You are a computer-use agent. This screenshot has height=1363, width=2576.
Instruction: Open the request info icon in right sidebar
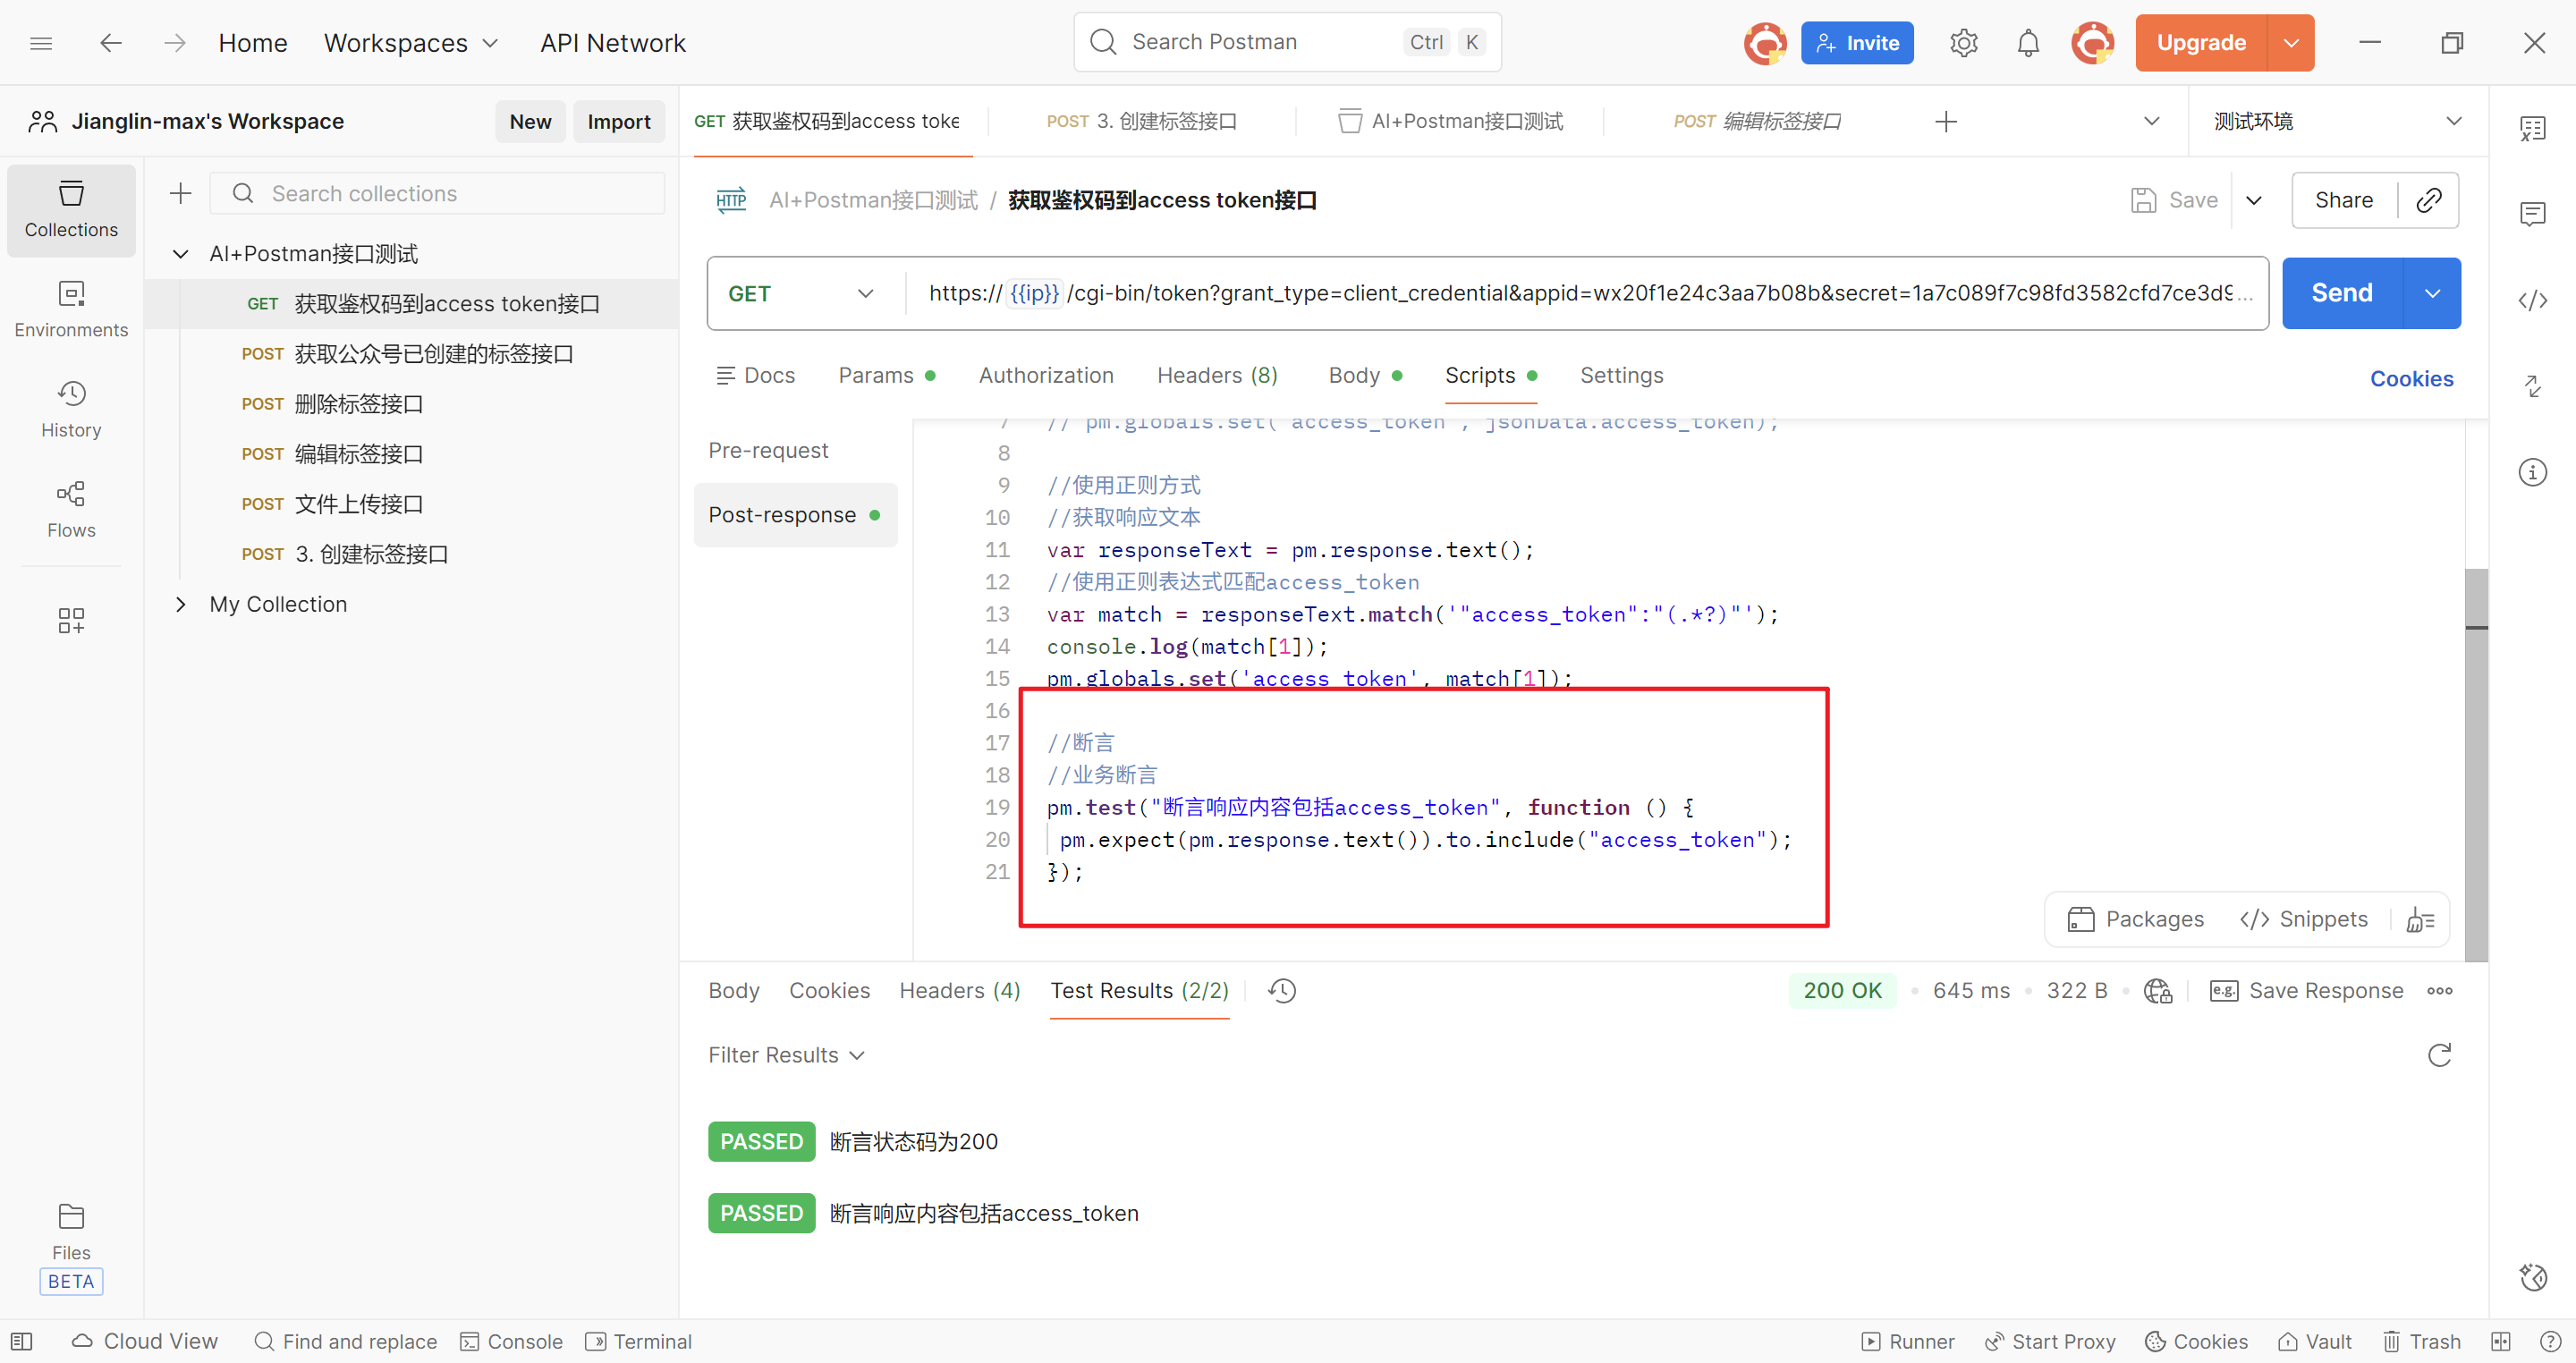point(2532,472)
